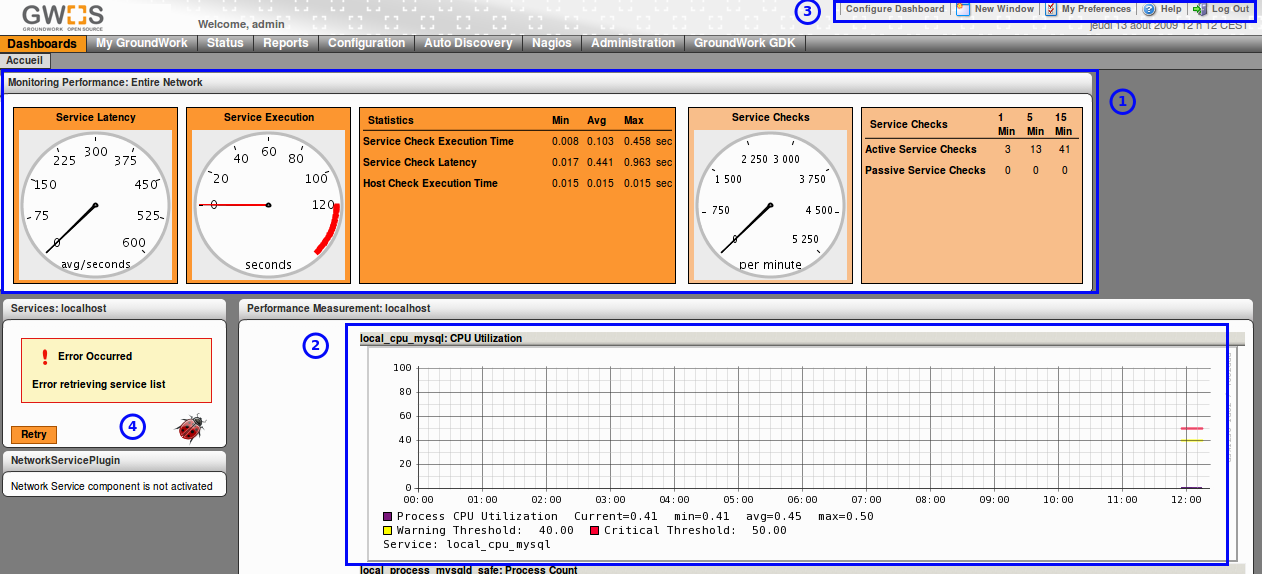Click the Service Latency gauge
The width and height of the screenshot is (1262, 574).
tap(96, 205)
